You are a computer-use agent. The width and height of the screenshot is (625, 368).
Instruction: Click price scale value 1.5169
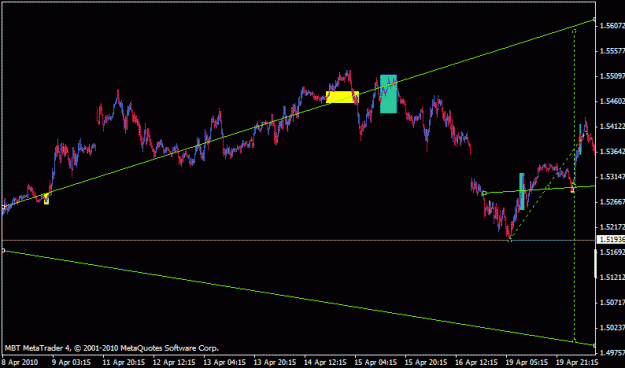point(612,252)
